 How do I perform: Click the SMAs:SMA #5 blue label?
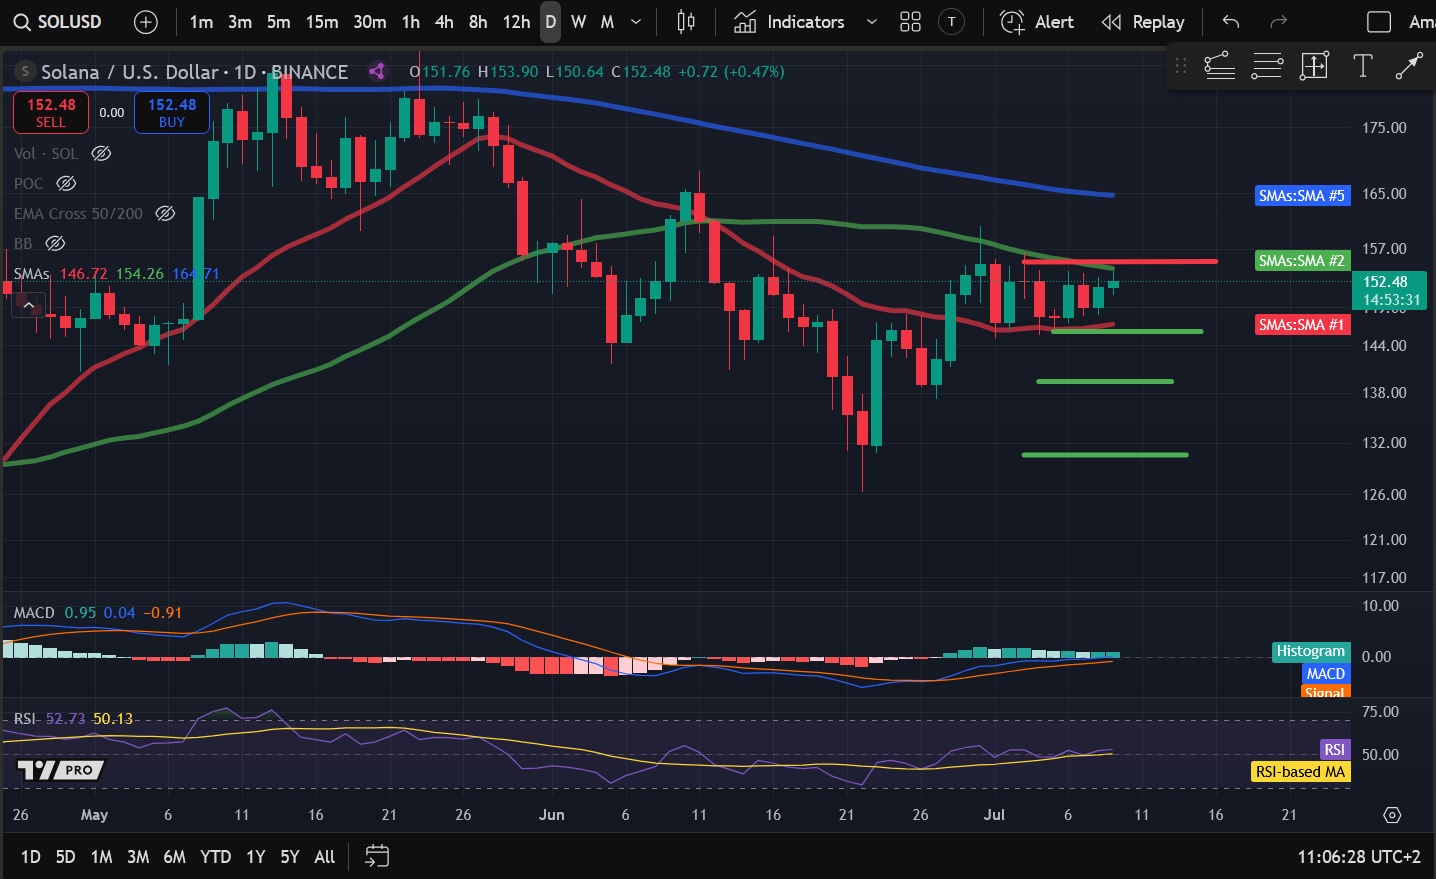(x=1302, y=196)
